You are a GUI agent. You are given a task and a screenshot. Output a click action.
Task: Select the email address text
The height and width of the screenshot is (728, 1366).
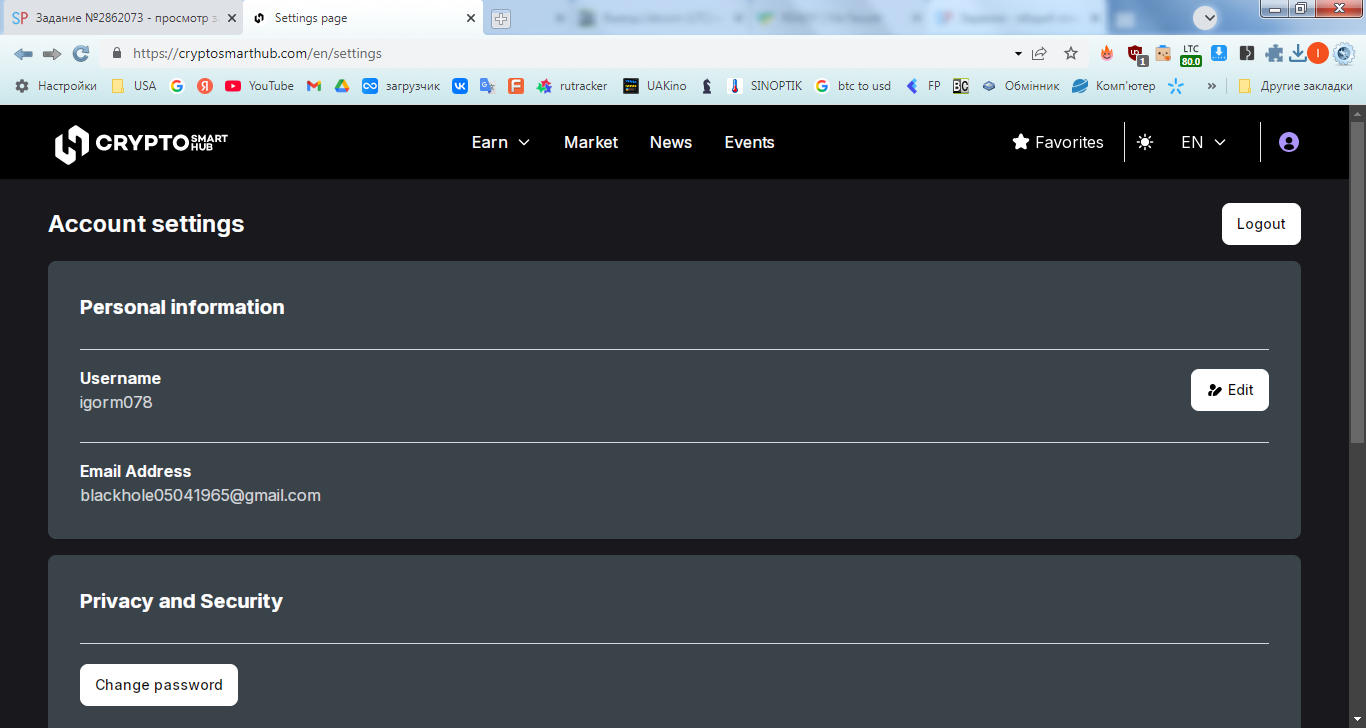point(200,495)
